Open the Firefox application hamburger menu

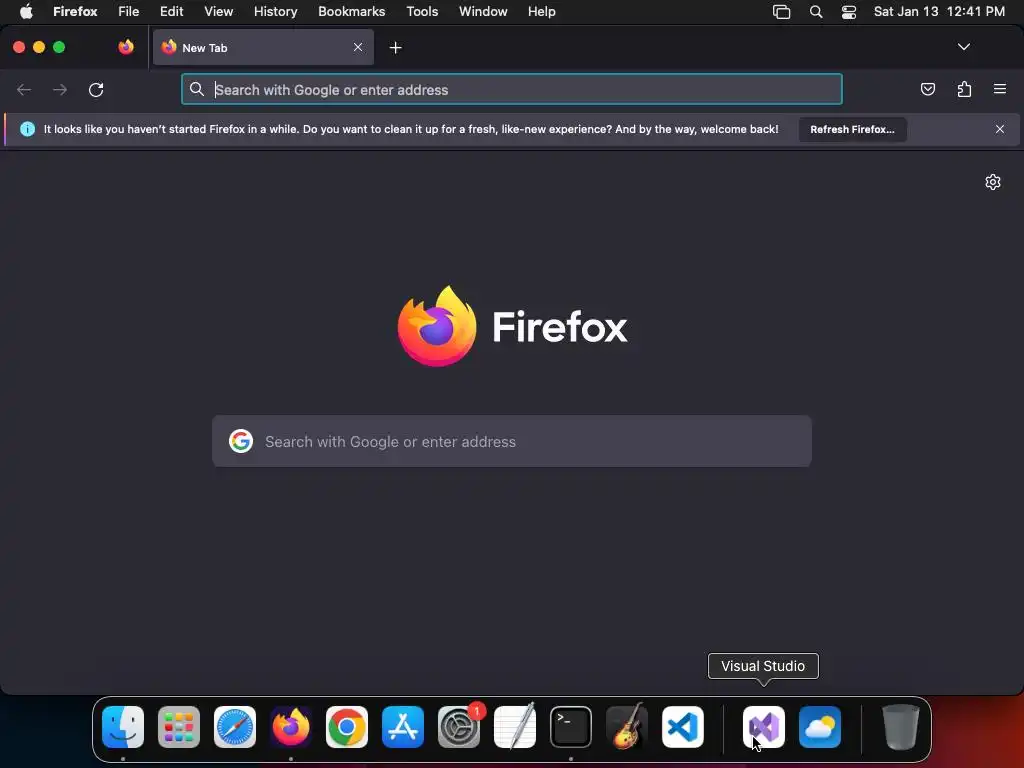(x=999, y=89)
